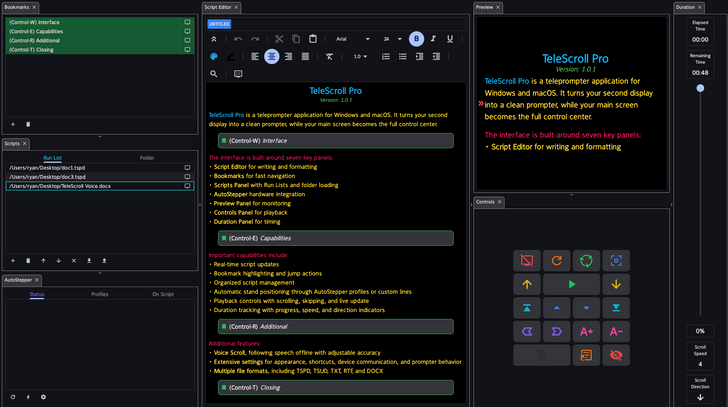Viewport: 728px width, 407px height.
Task: Select doc1.tspd in the run list
Action: pos(100,168)
